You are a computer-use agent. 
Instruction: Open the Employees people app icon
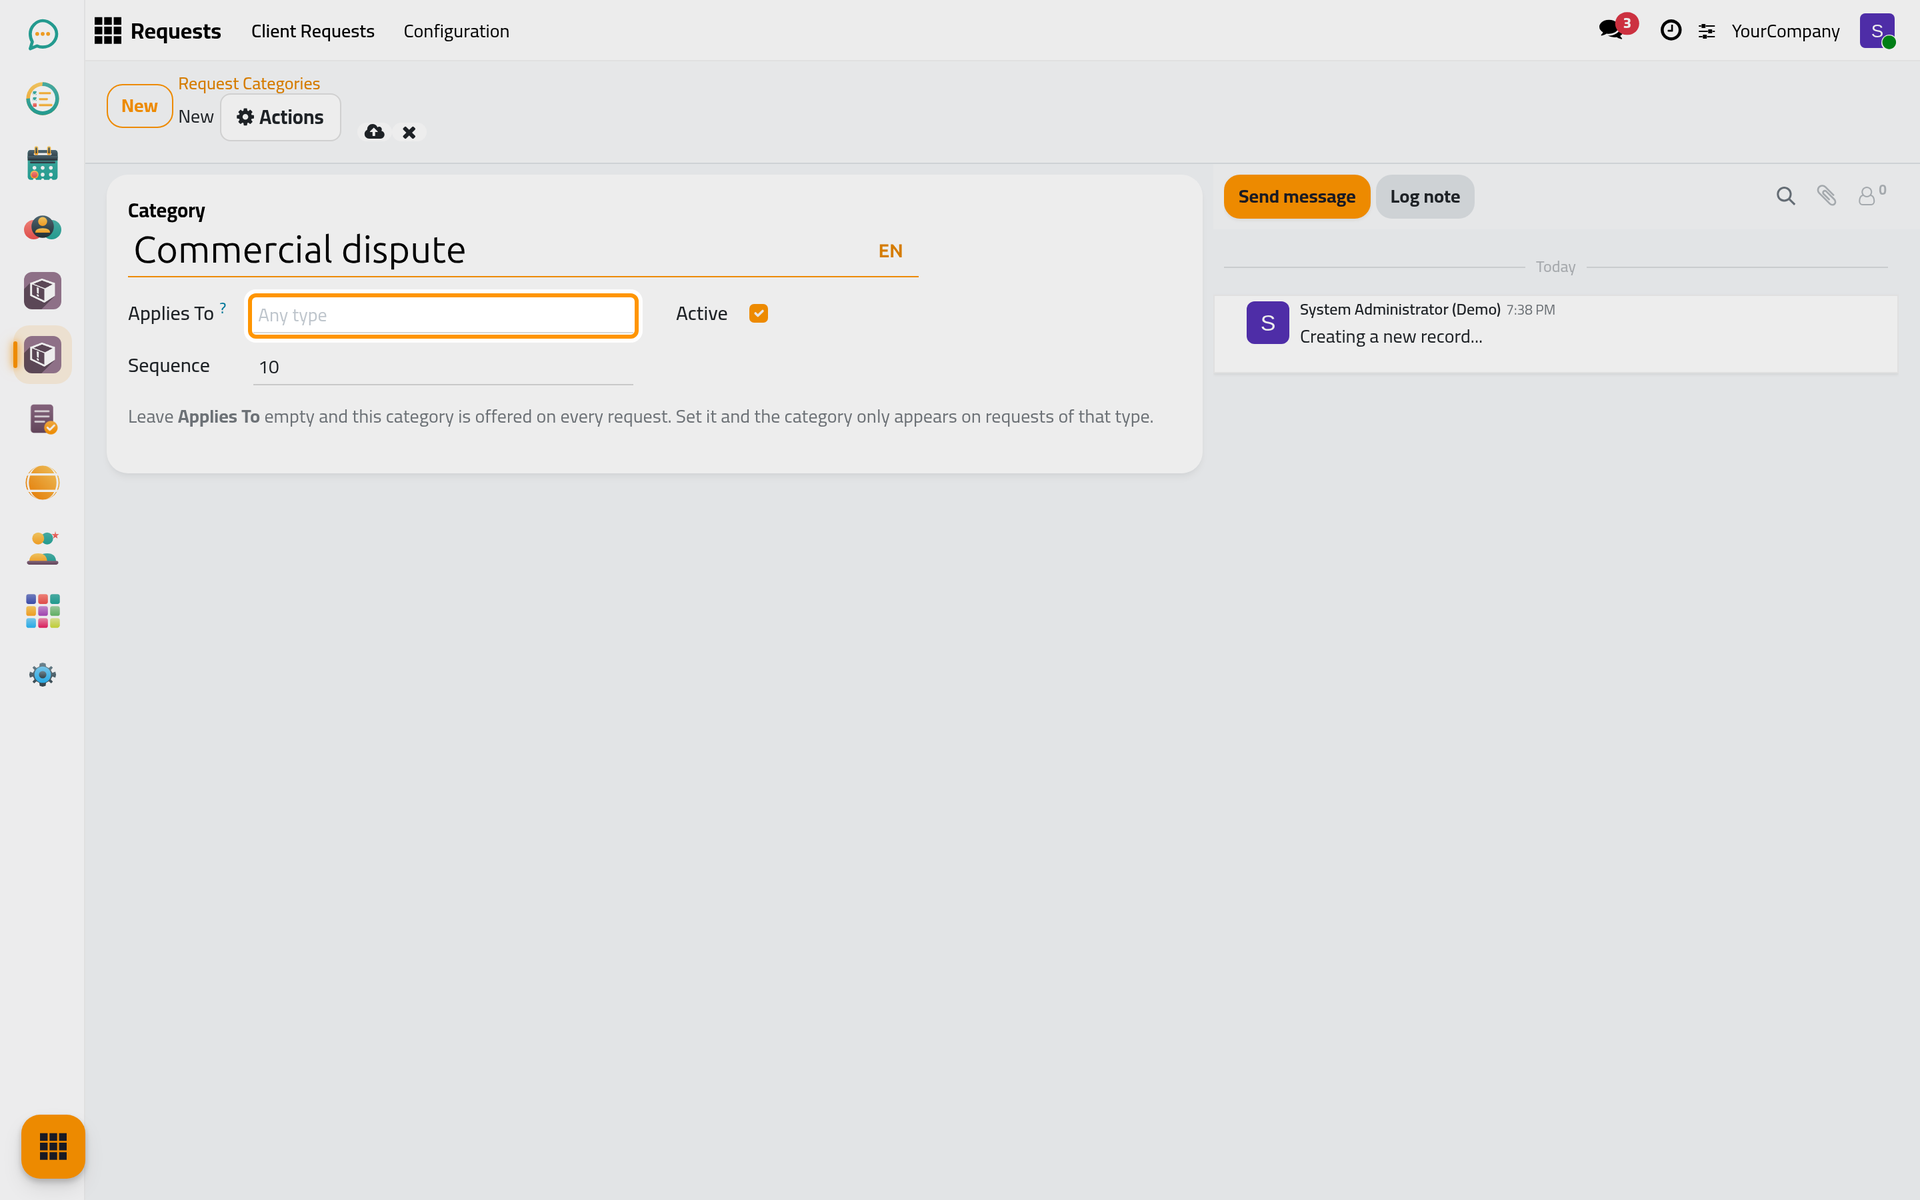(42, 547)
